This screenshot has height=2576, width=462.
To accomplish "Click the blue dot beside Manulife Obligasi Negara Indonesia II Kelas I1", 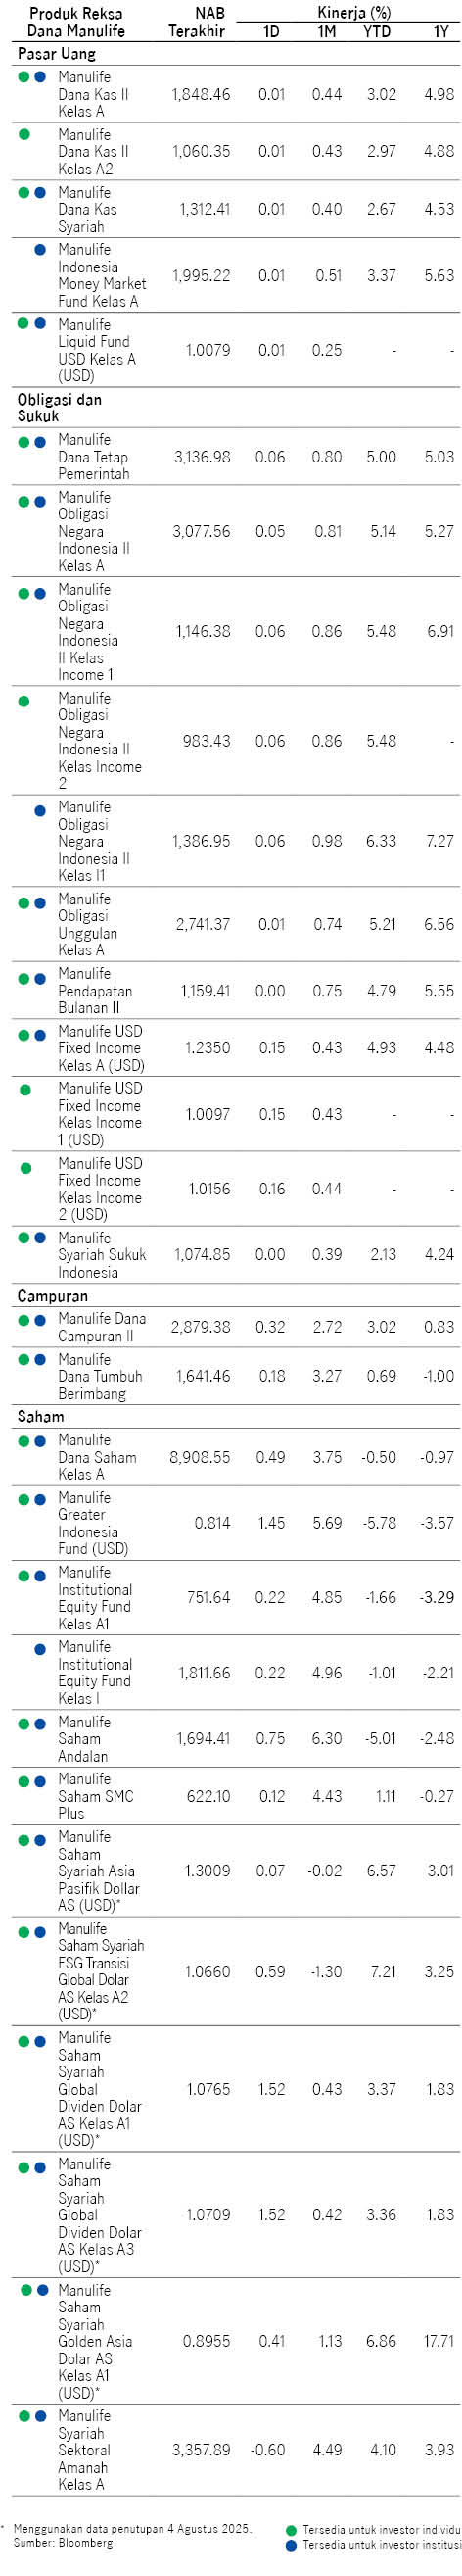I will (40, 810).
